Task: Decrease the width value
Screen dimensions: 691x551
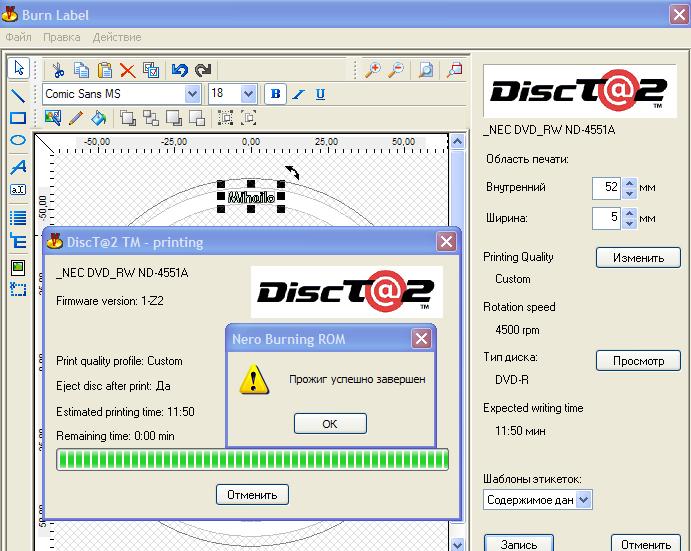Action: (x=630, y=224)
